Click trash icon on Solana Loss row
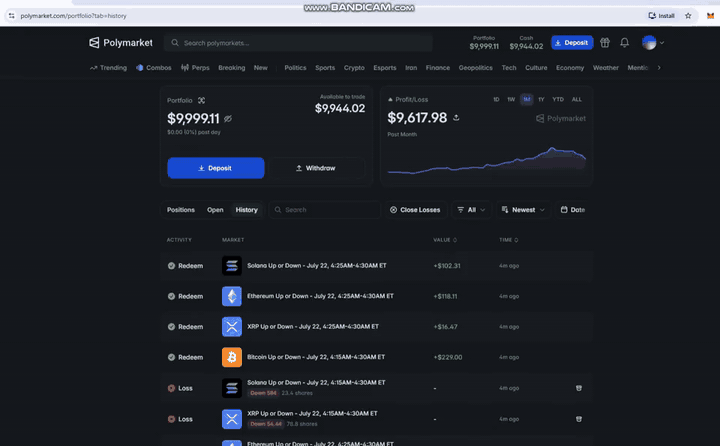 pos(579,388)
